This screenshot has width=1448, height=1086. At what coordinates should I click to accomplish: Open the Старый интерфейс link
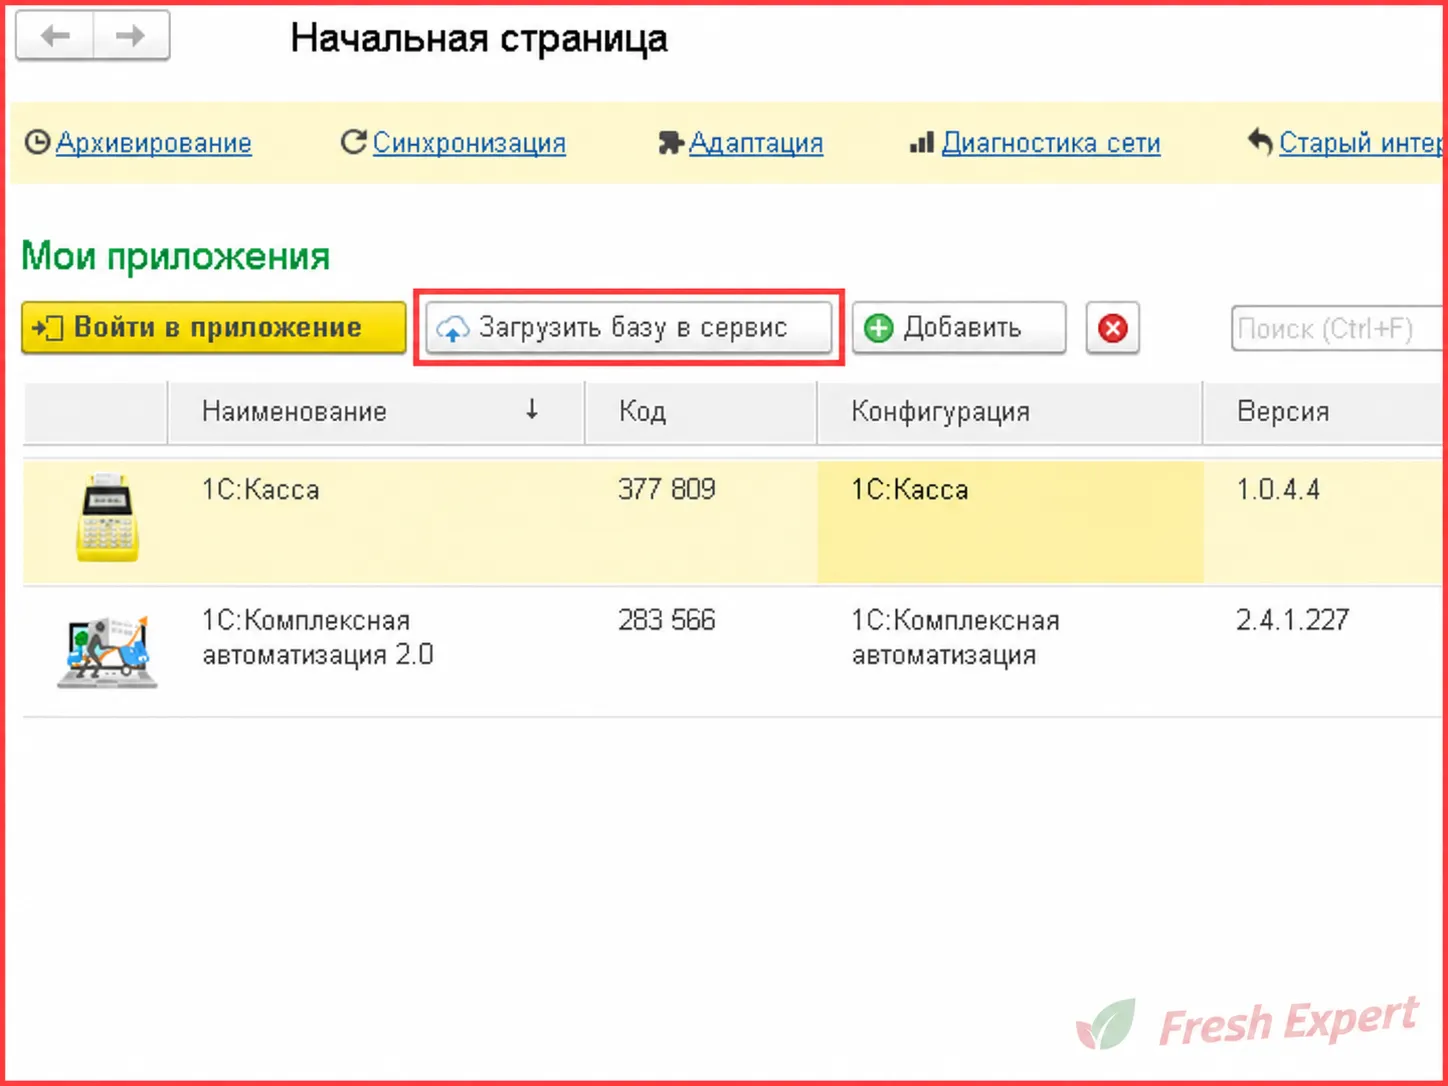pyautogui.click(x=1361, y=143)
